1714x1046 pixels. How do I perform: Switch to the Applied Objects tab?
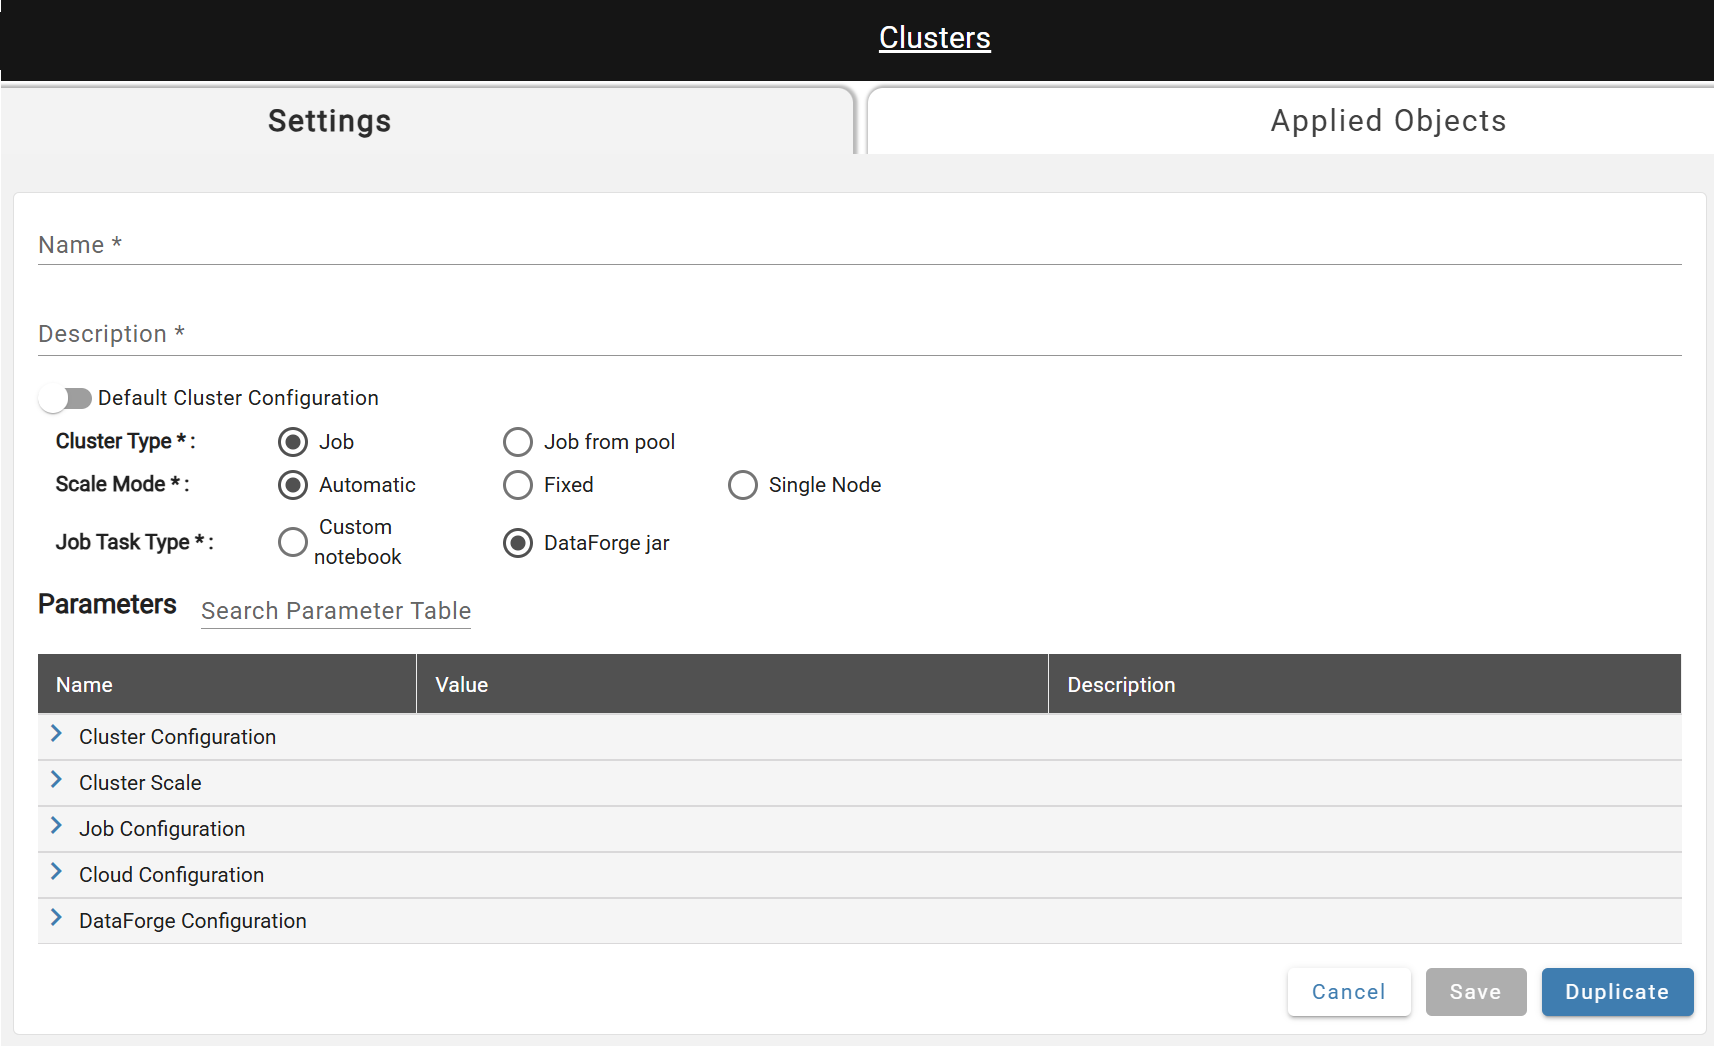(x=1290, y=121)
